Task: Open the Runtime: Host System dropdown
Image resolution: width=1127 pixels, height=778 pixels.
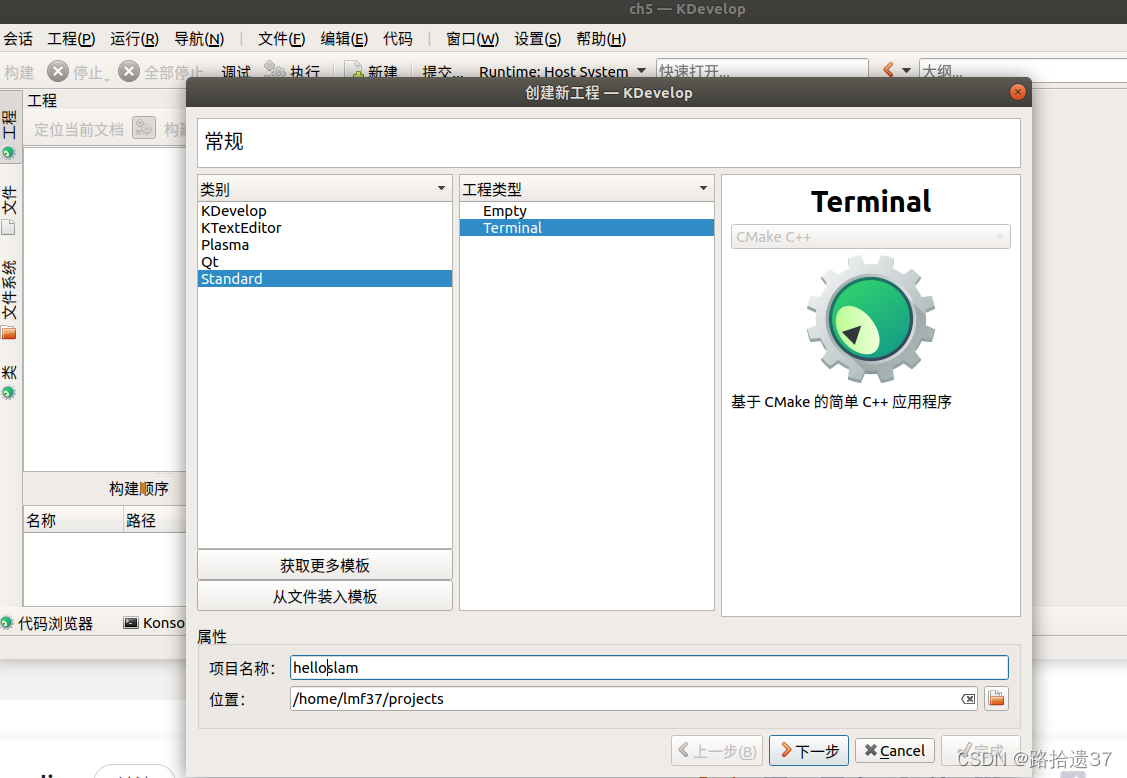Action: (562, 71)
